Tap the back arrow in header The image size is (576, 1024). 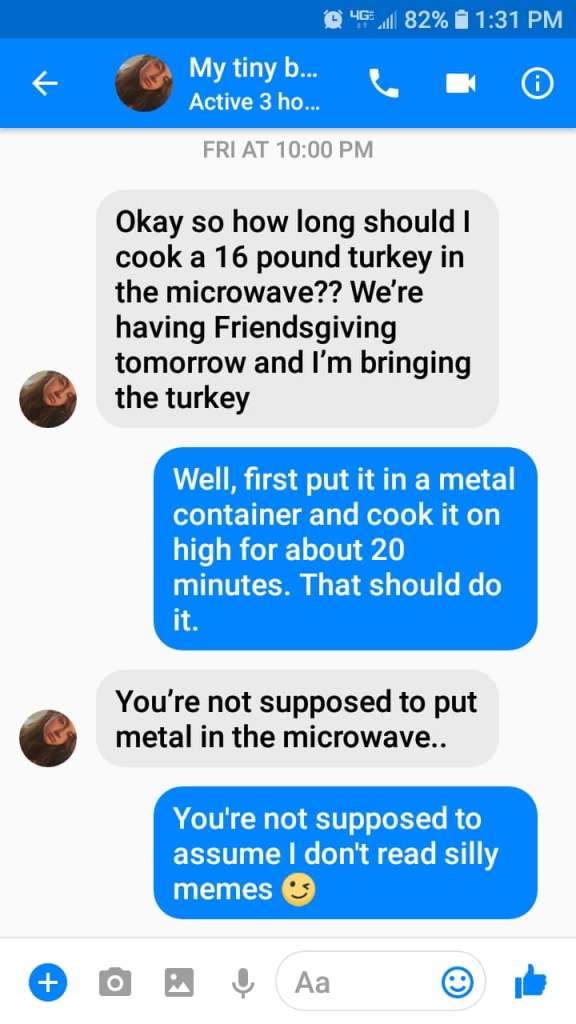(45, 83)
